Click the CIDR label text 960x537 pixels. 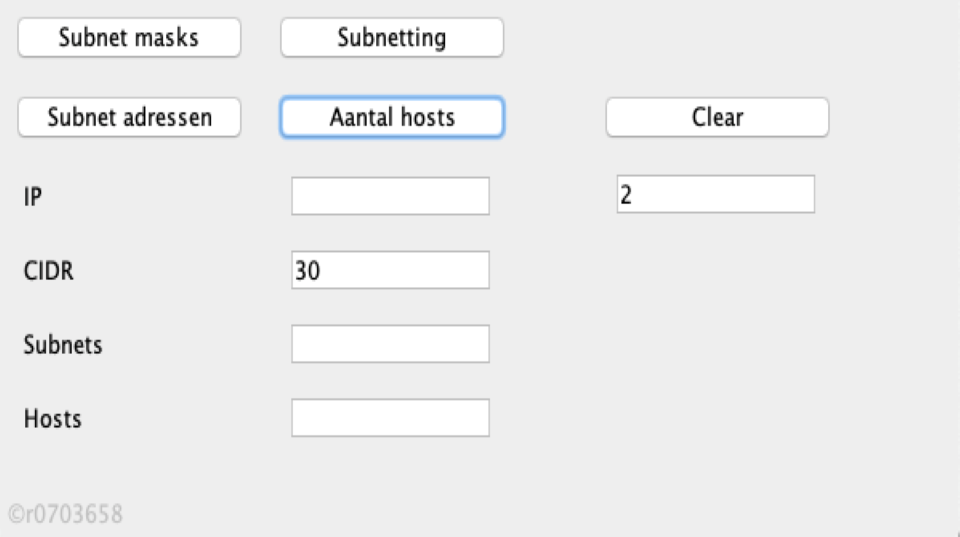tap(49, 271)
